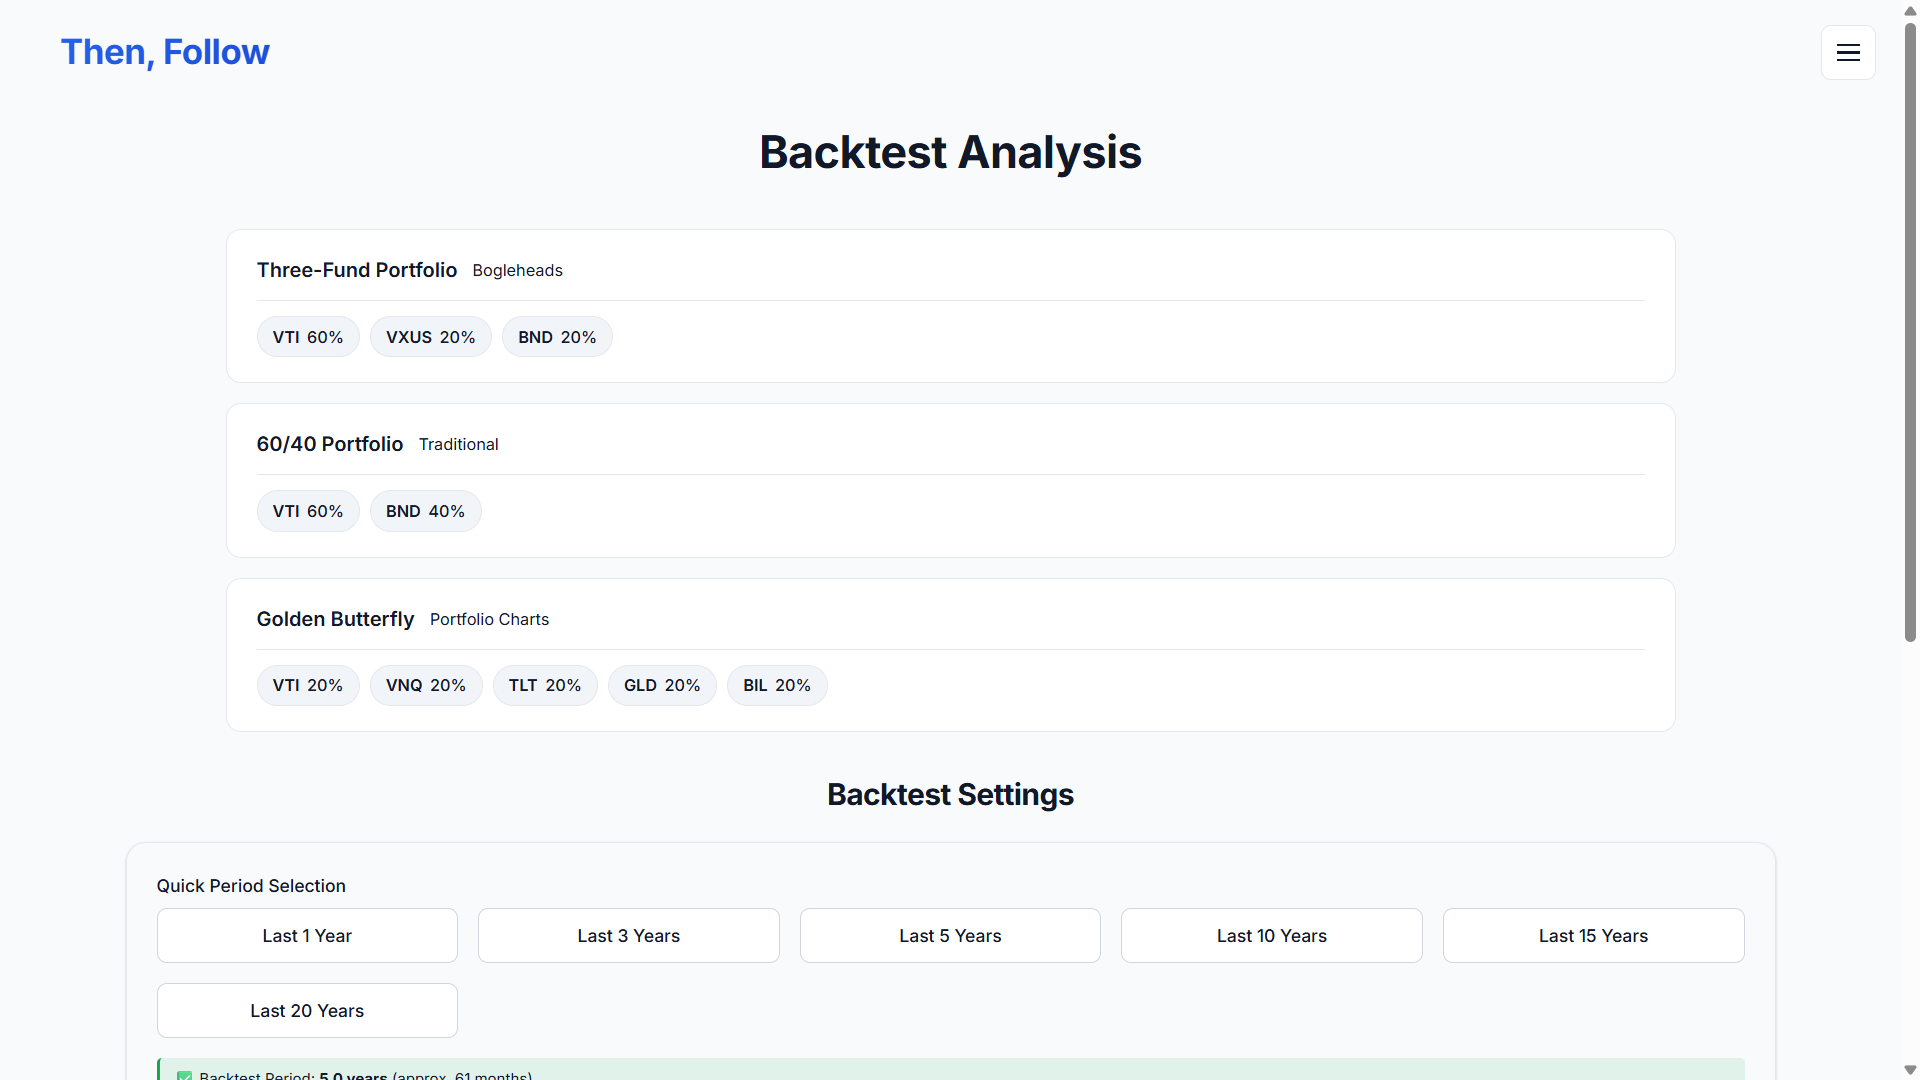Image resolution: width=1920 pixels, height=1080 pixels.
Task: Open the Then, Follow home link
Action: [165, 51]
